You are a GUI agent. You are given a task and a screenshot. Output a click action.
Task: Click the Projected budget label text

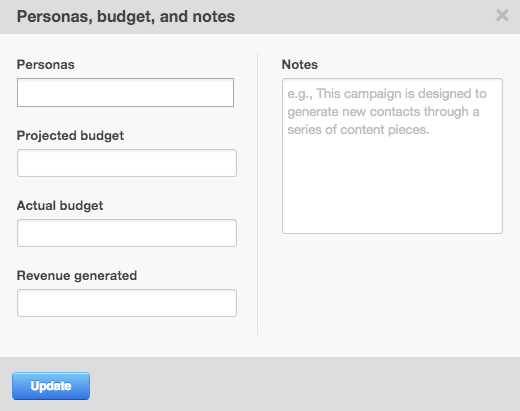point(70,136)
